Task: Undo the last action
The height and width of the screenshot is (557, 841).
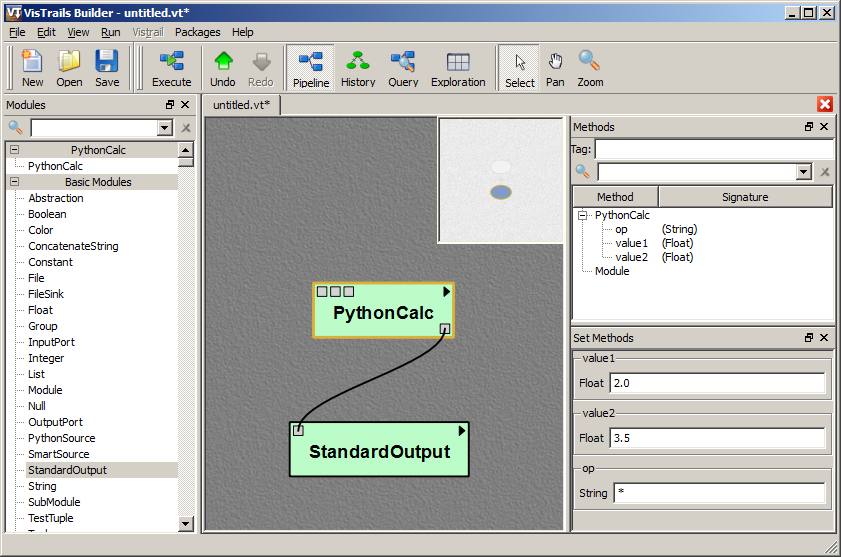Action: pyautogui.click(x=223, y=68)
